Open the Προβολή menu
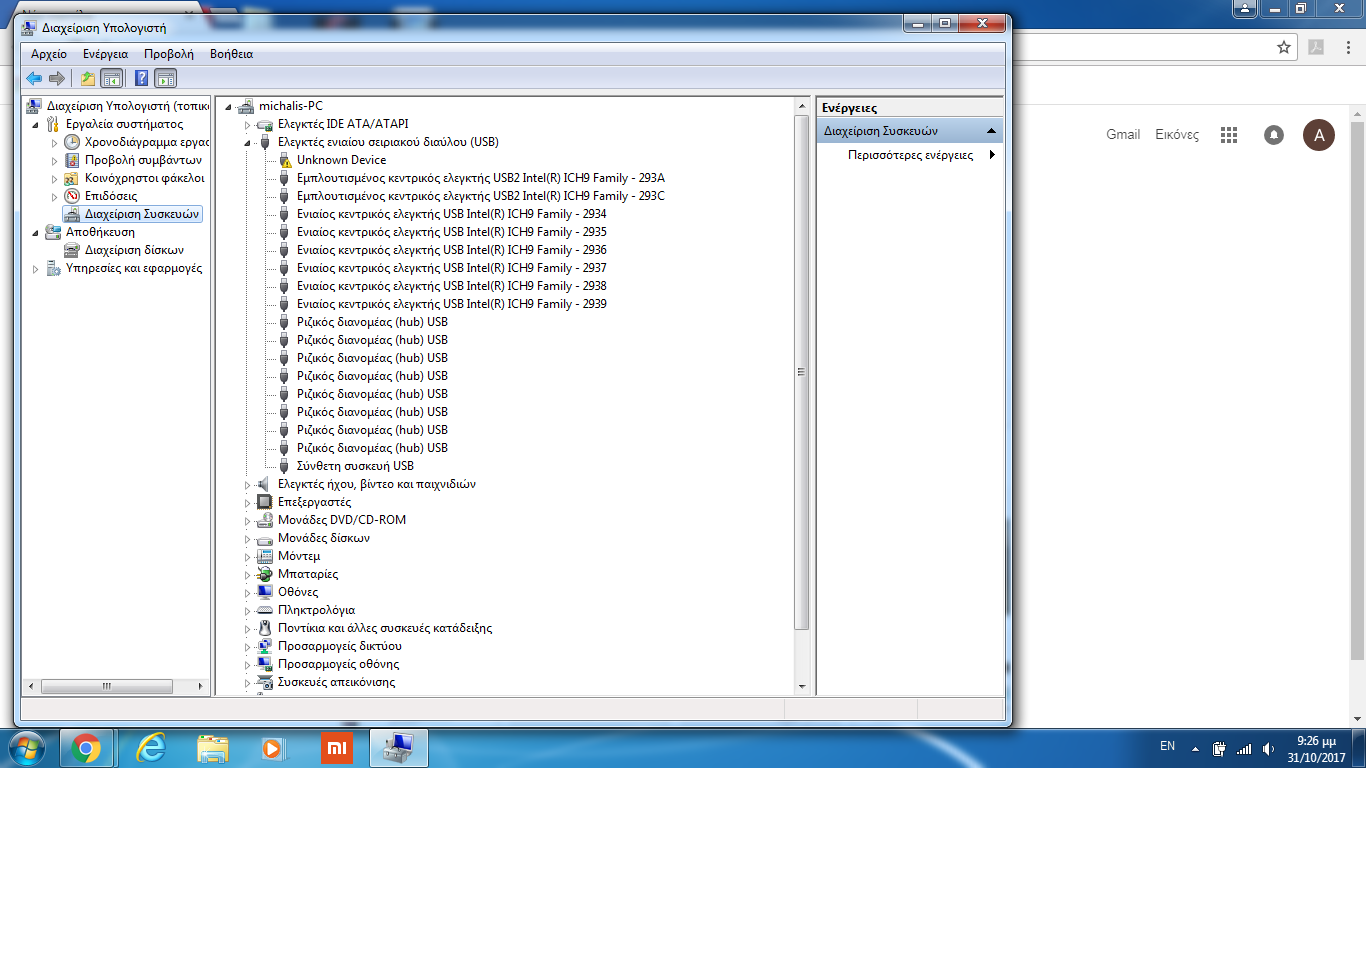The width and height of the screenshot is (1366, 962). pyautogui.click(x=168, y=54)
